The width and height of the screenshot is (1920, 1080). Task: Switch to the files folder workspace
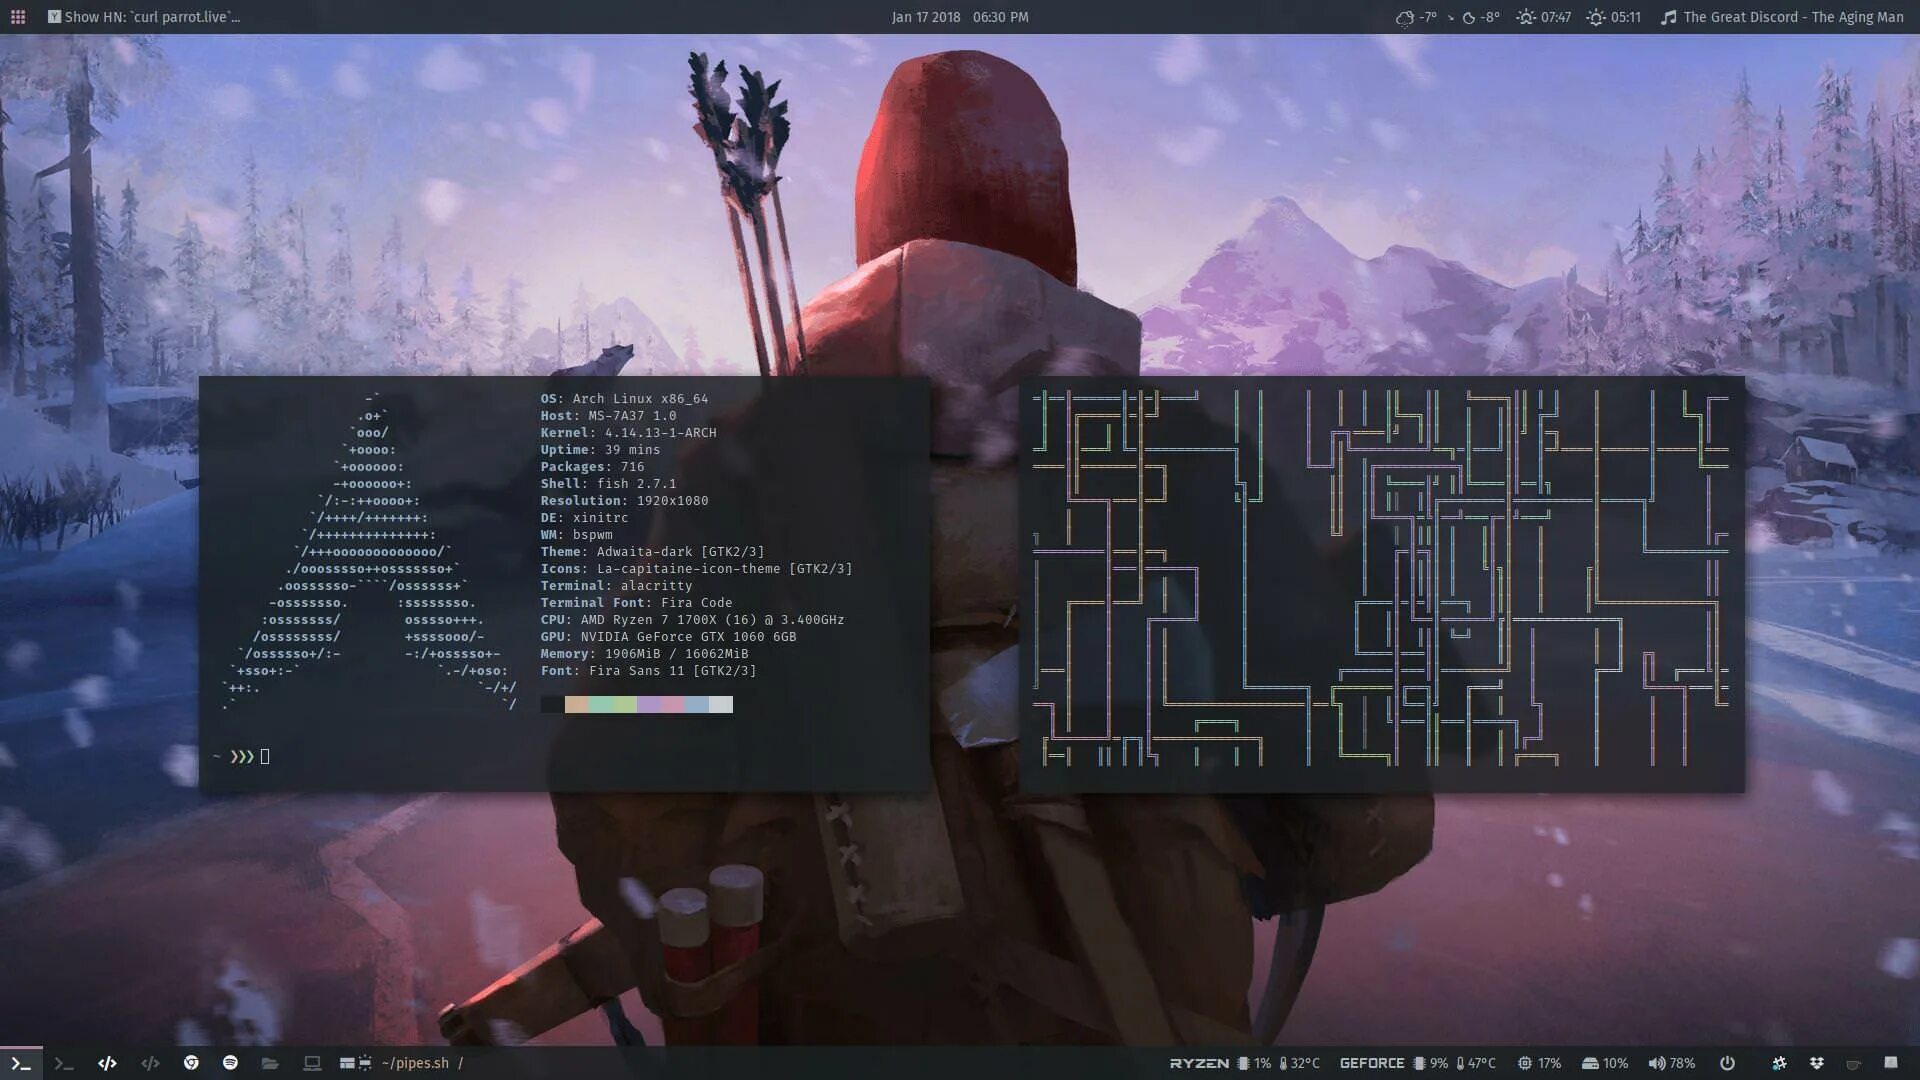point(270,1063)
